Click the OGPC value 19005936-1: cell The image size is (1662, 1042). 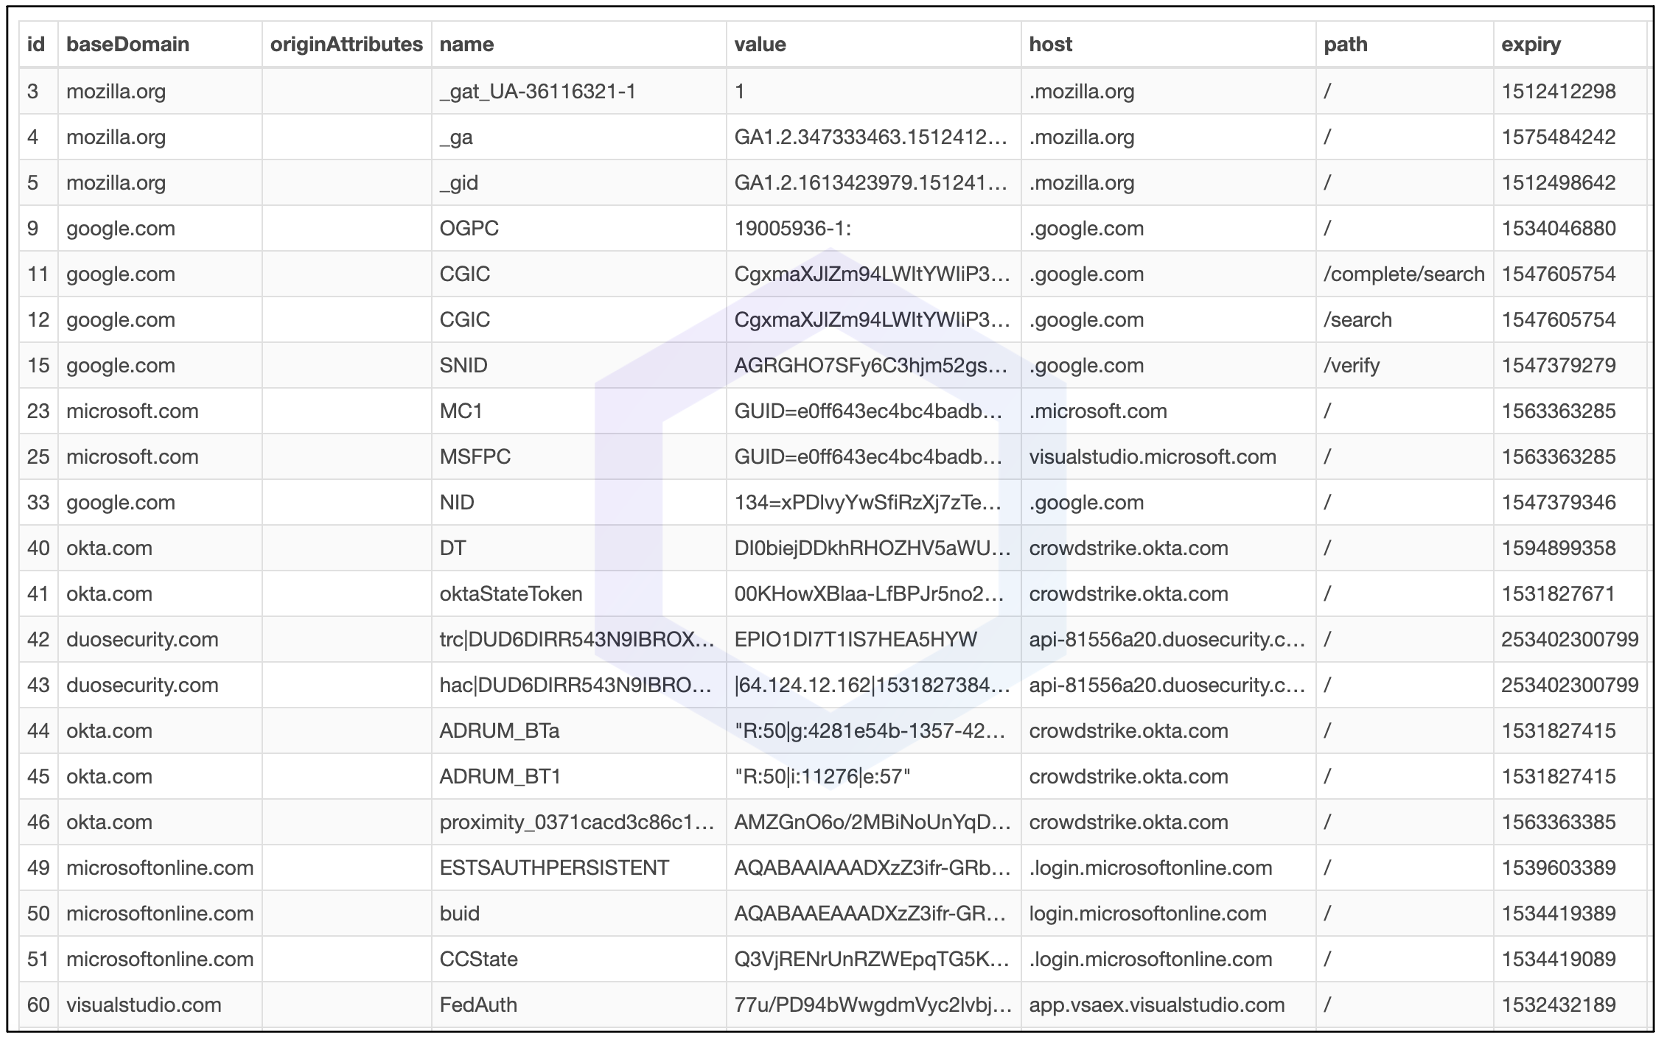(792, 229)
